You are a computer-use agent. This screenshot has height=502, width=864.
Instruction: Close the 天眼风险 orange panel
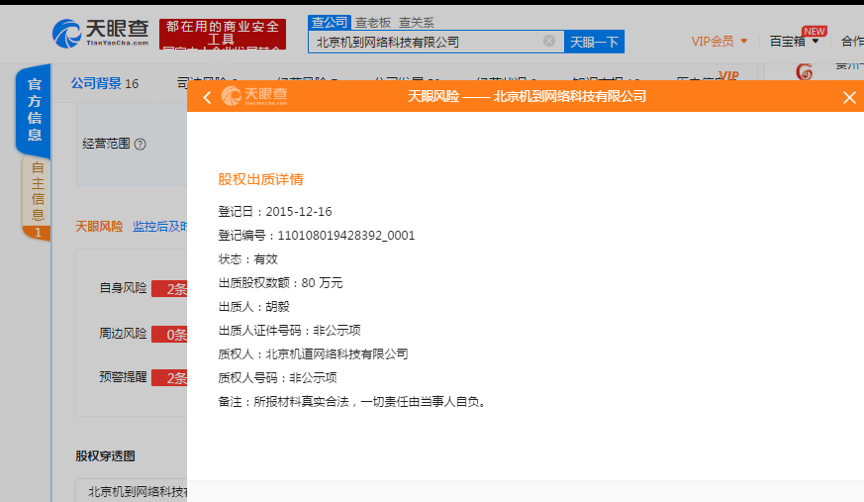[849, 98]
